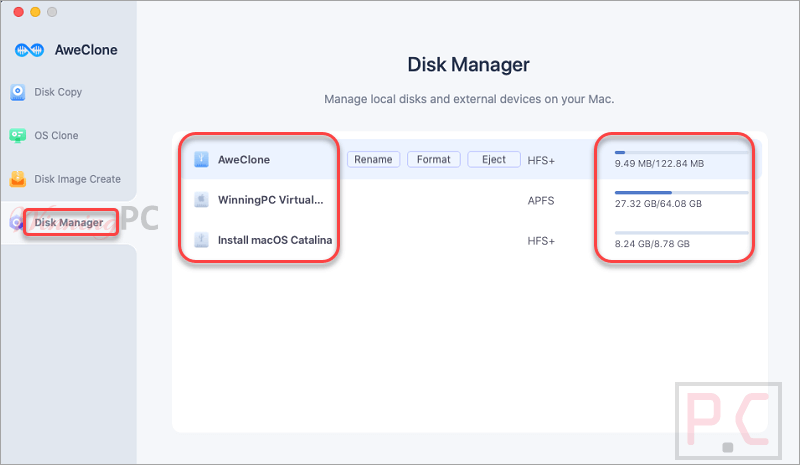Click the Install macOS Catalina drive icon
Viewport: 800px width, 465px height.
pyautogui.click(x=202, y=239)
